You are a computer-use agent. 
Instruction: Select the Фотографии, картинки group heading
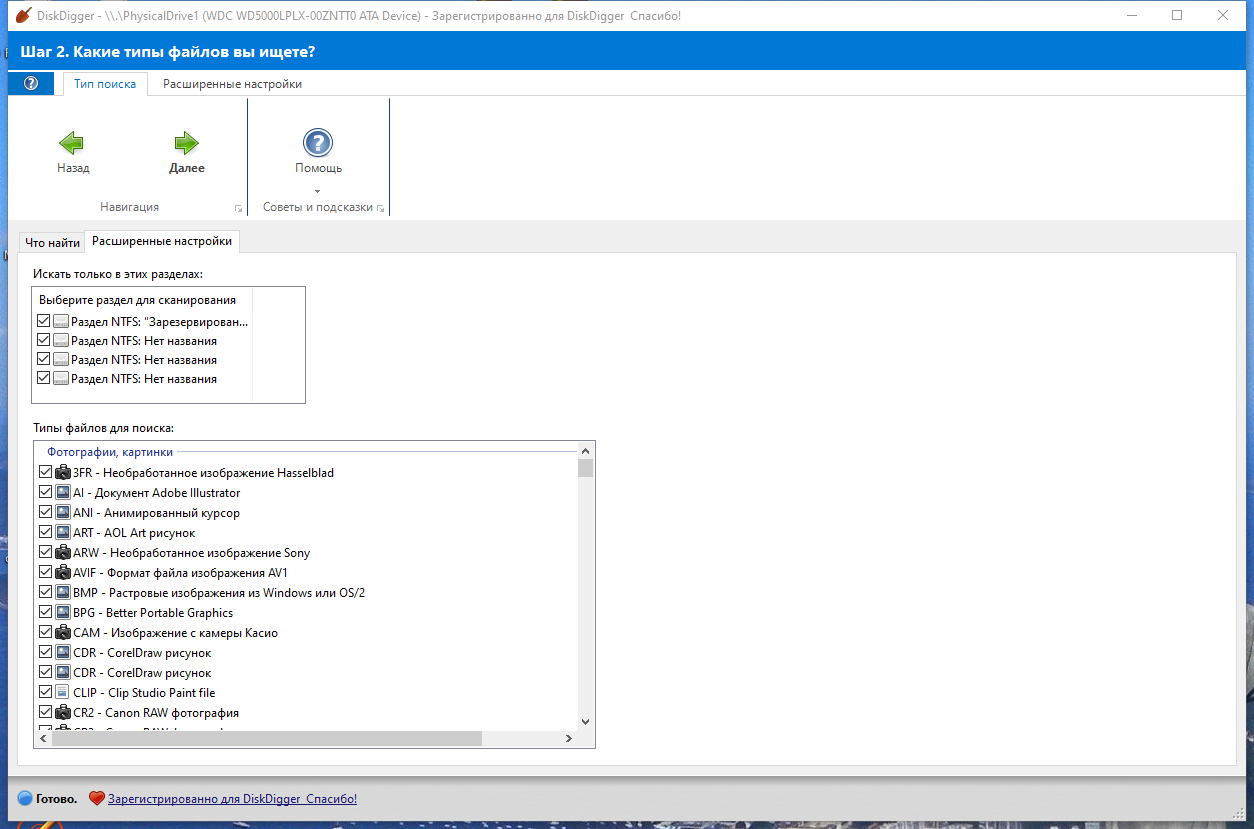coord(109,452)
